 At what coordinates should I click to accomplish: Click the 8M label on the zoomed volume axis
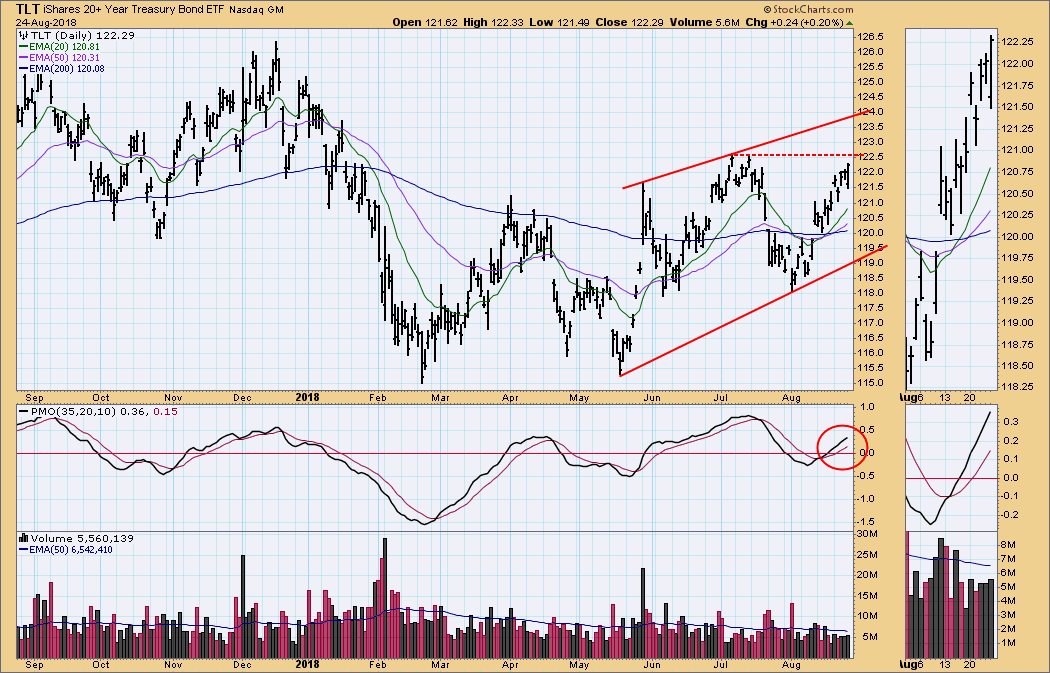click(x=1009, y=545)
